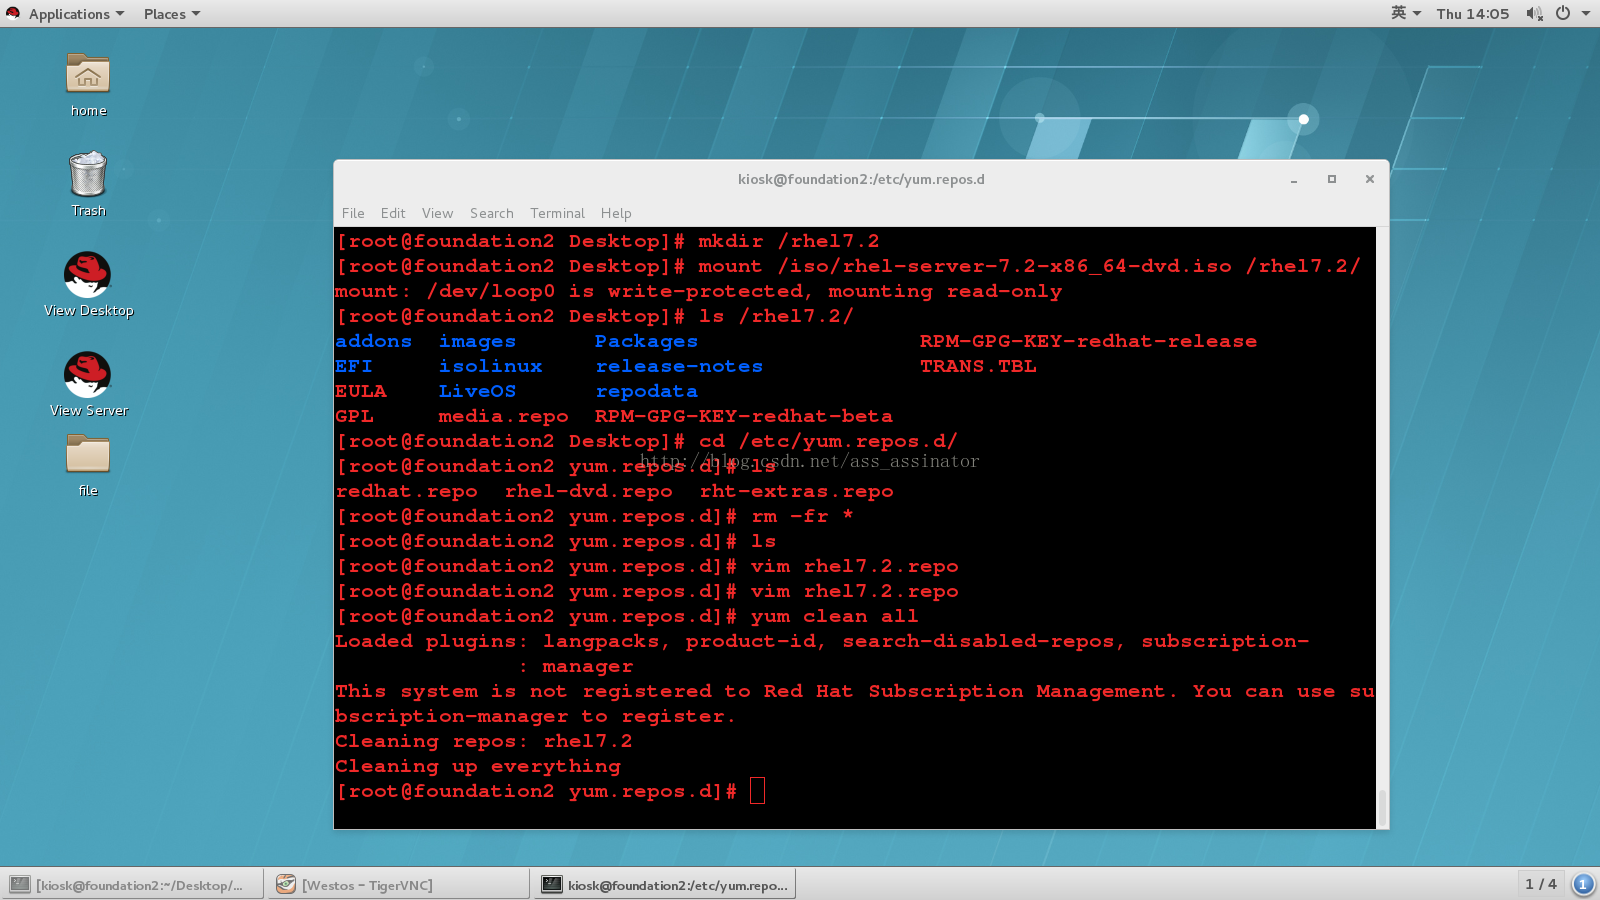Click 'Cleaning repos: rhel7.2' line

[x=484, y=741]
